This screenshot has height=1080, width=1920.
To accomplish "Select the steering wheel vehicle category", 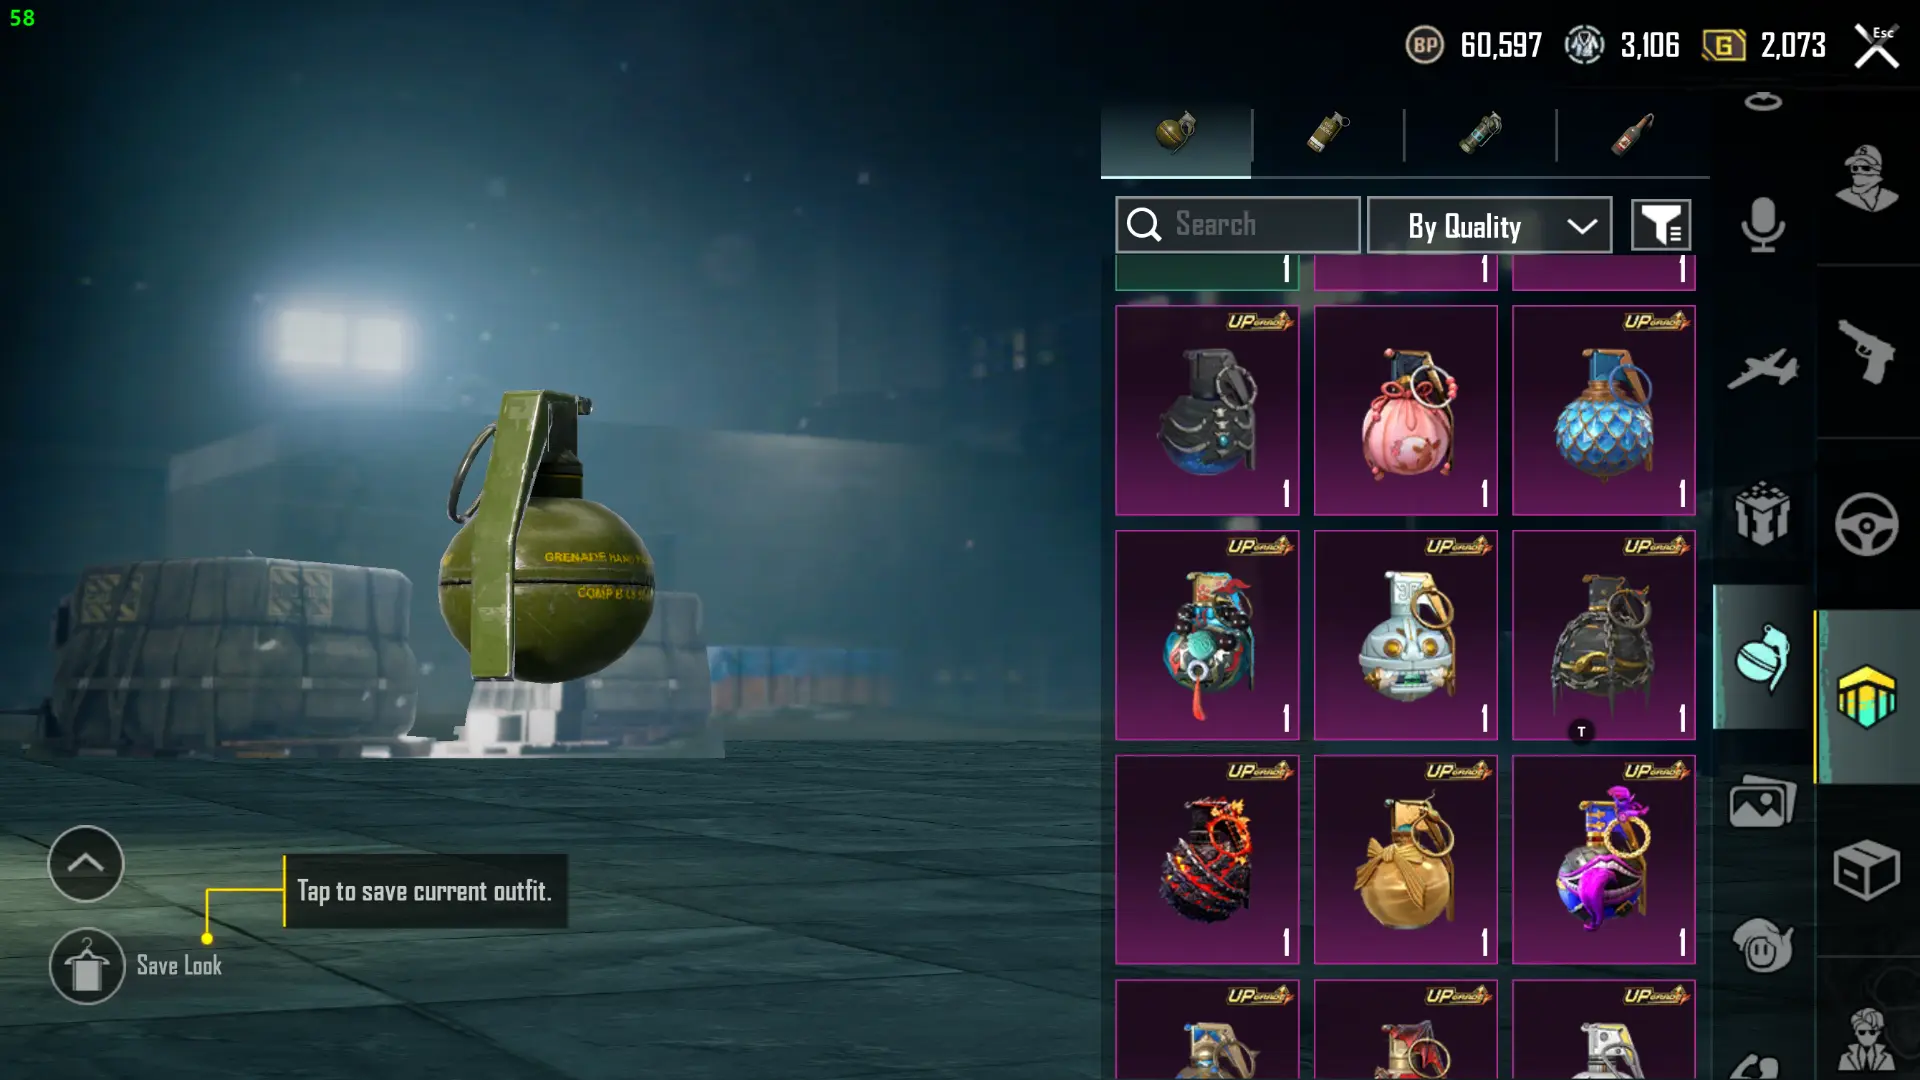I will point(1866,523).
